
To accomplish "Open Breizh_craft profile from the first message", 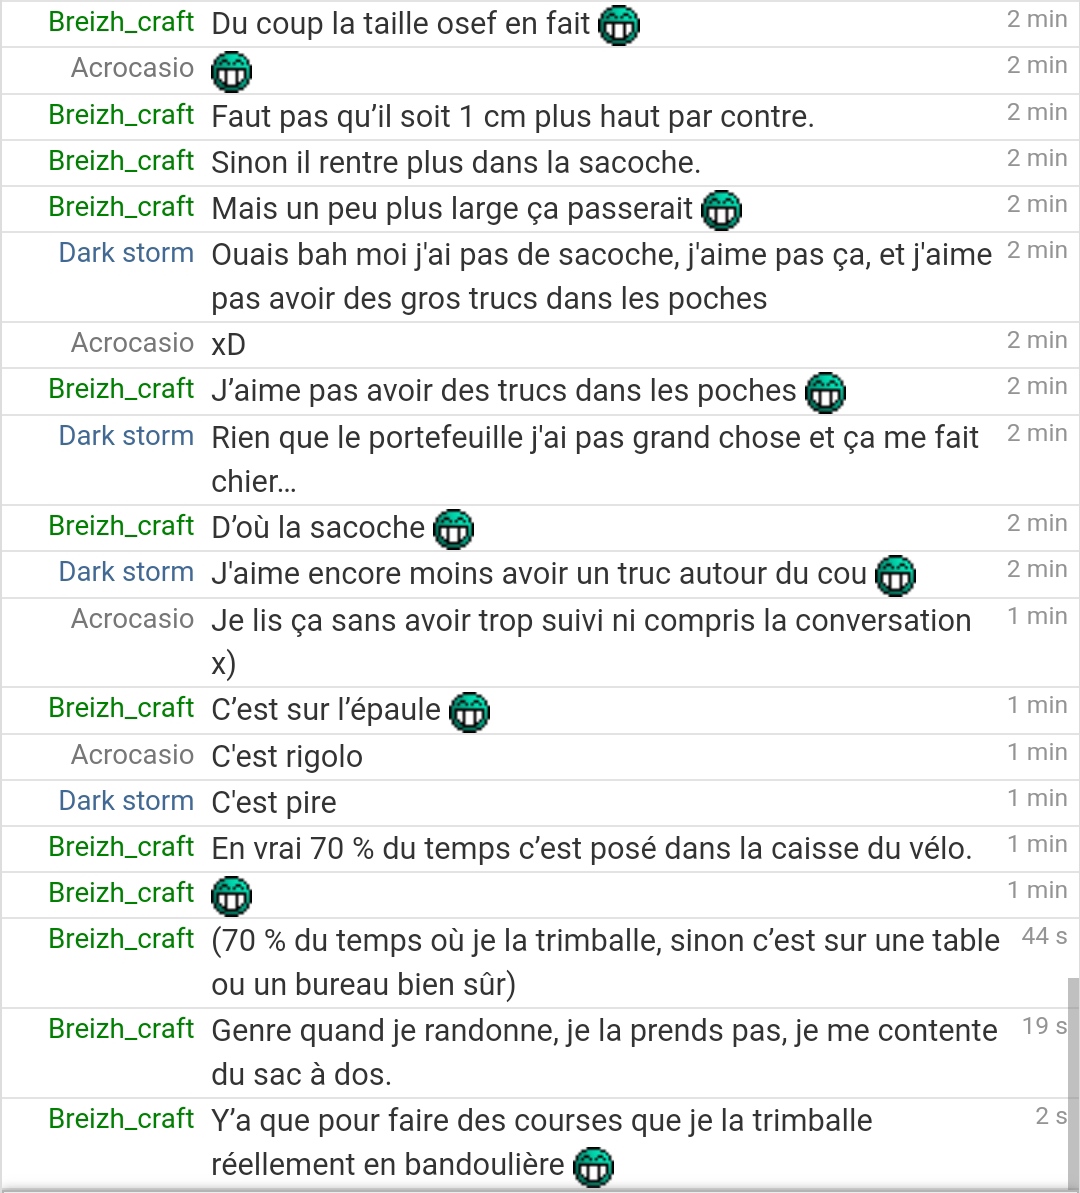I will (x=121, y=22).
